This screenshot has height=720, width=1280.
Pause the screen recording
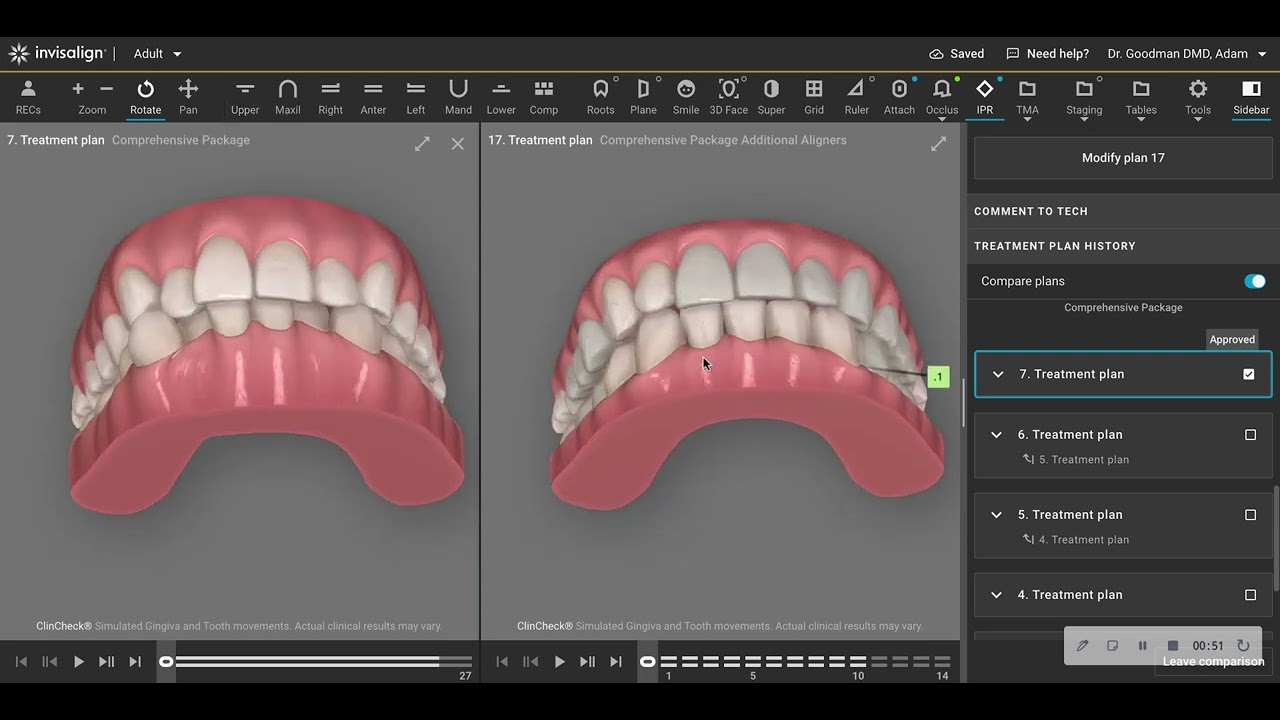[x=1142, y=646]
